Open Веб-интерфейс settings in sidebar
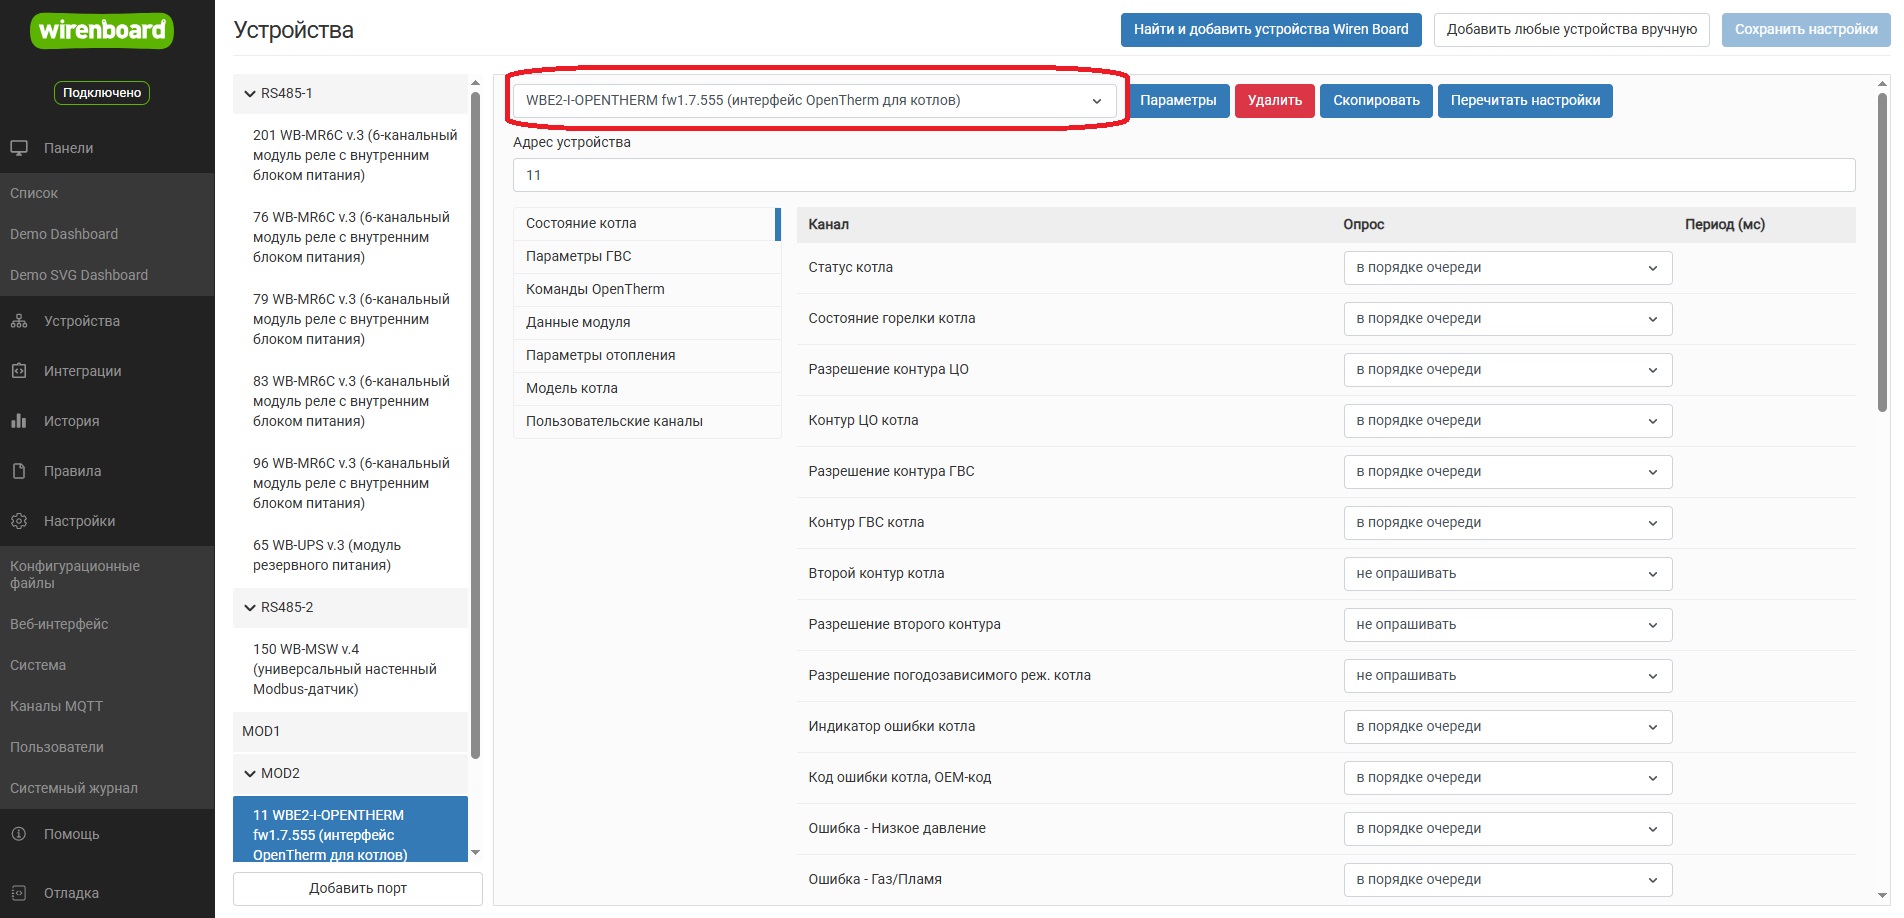 (x=59, y=624)
